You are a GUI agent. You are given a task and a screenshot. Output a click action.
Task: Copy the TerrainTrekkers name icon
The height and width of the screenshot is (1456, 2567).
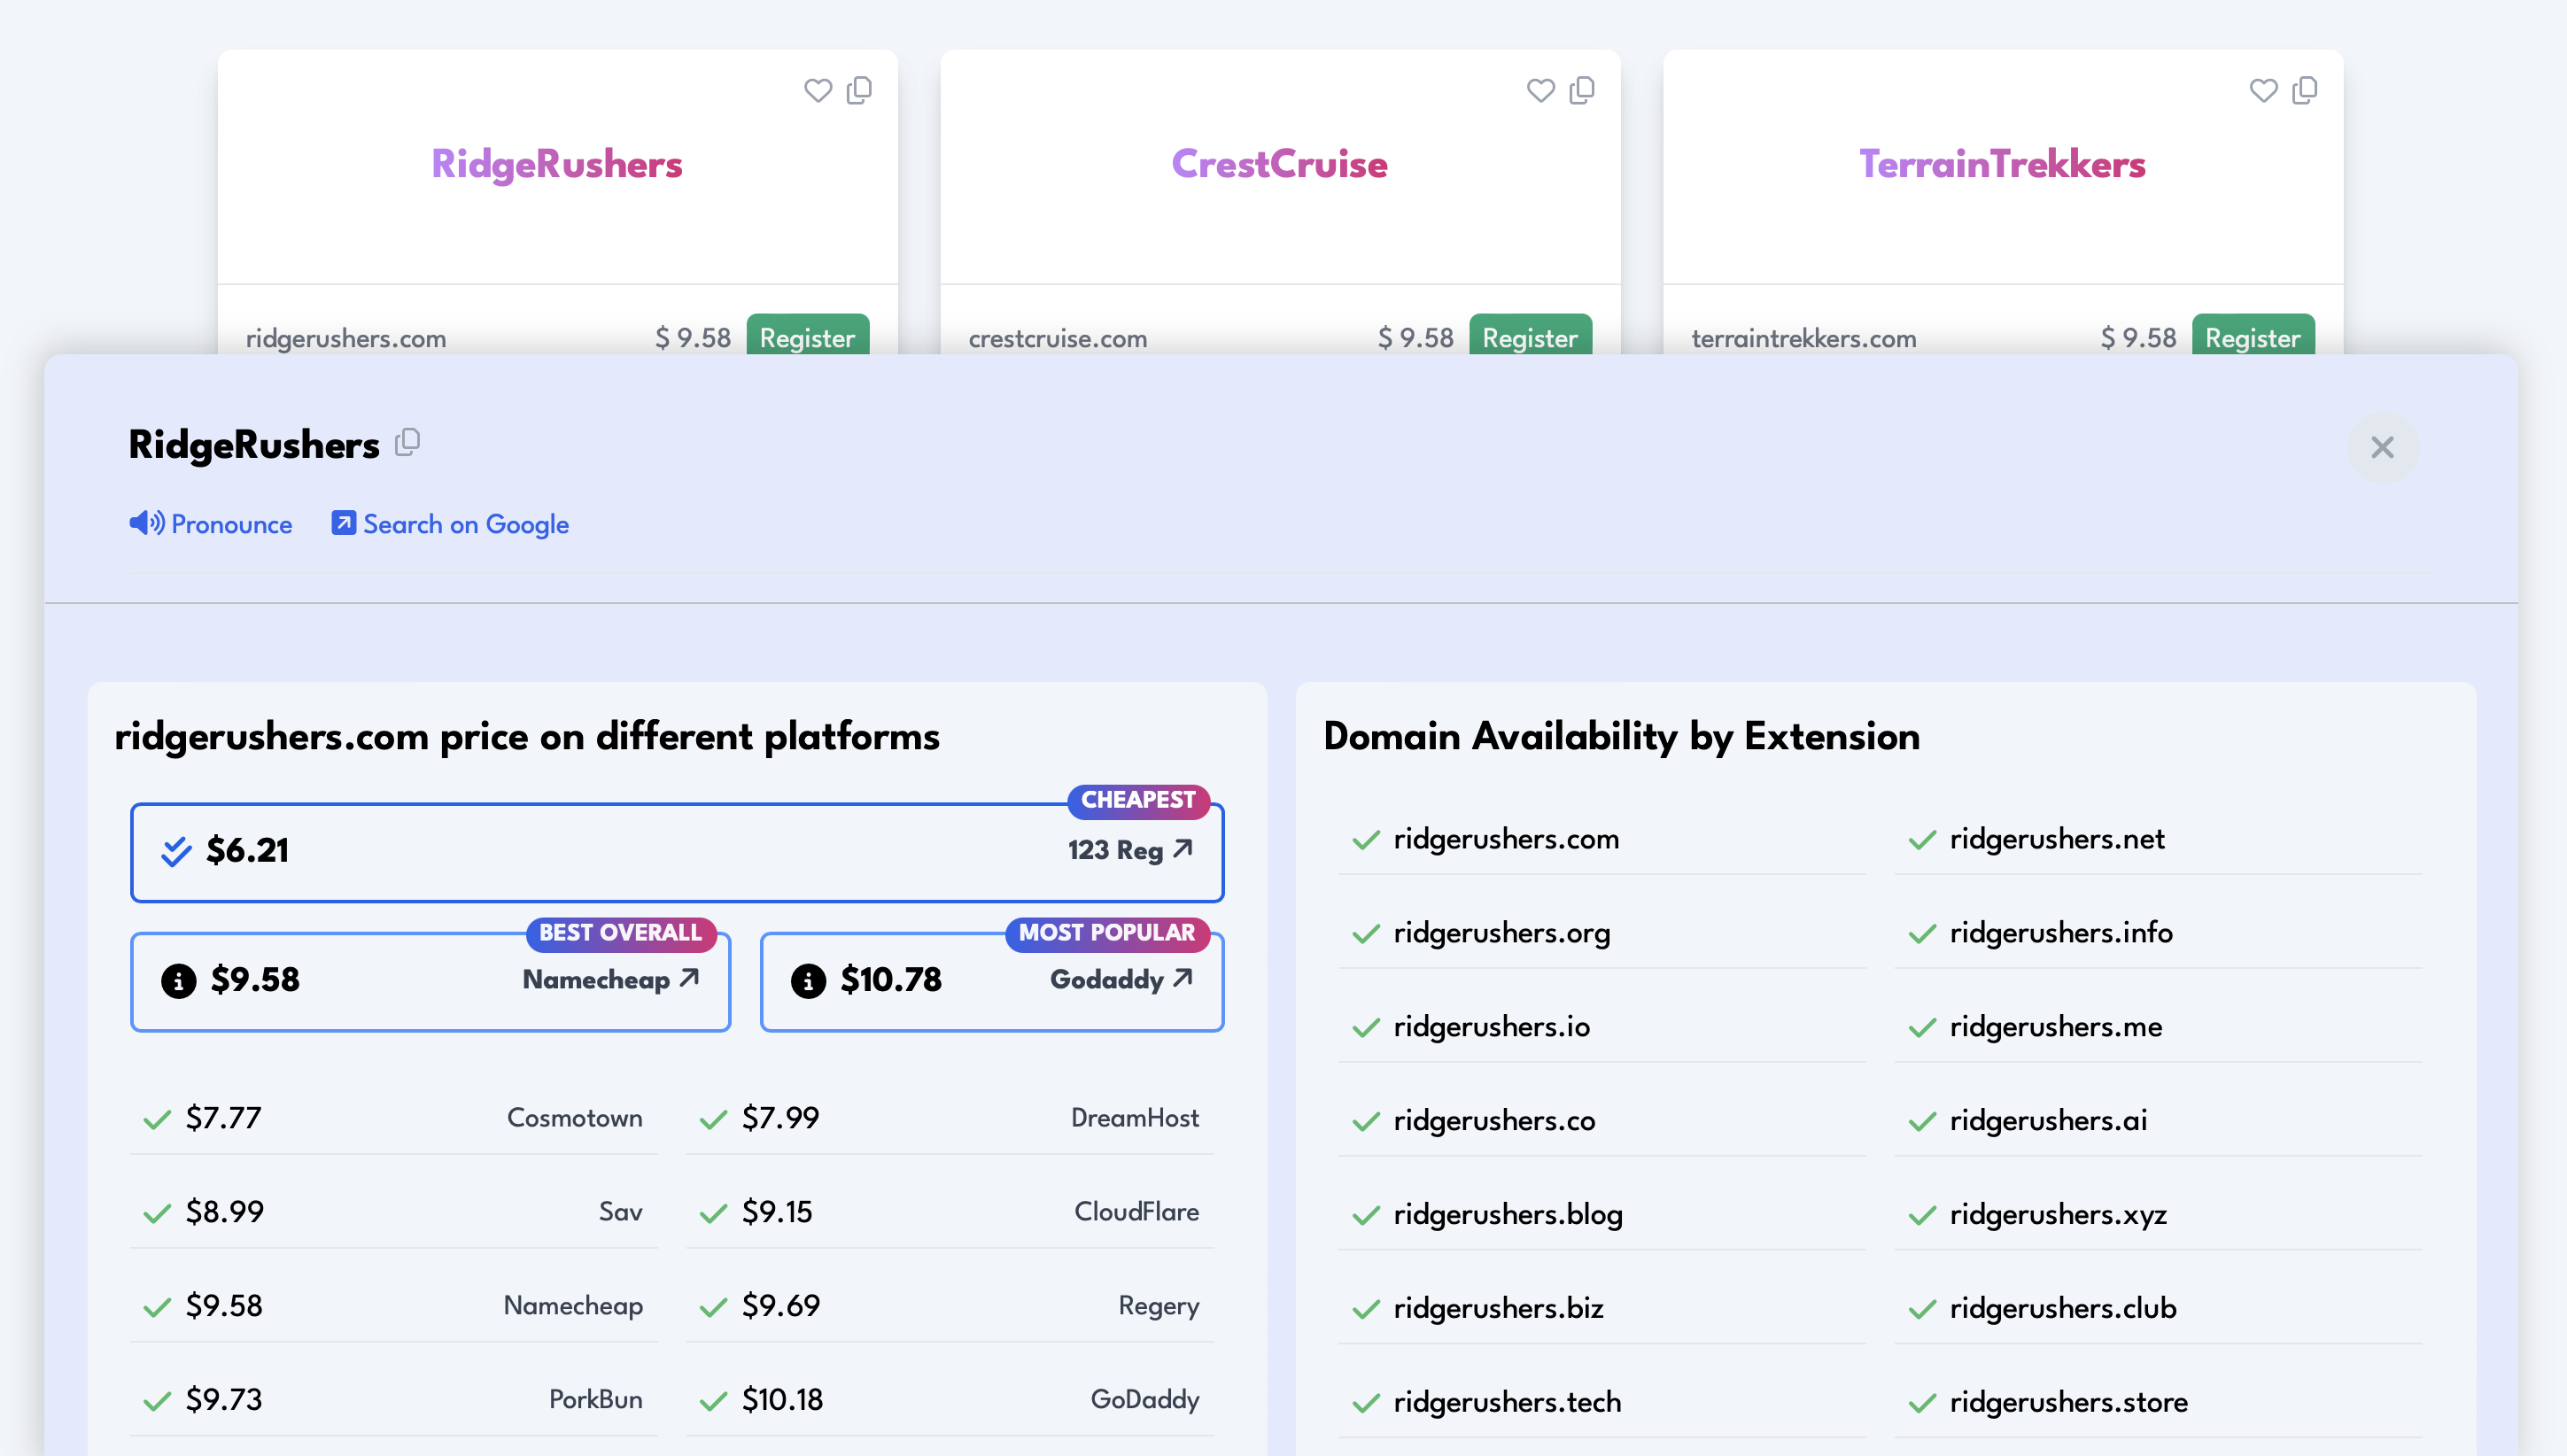coord(2305,91)
